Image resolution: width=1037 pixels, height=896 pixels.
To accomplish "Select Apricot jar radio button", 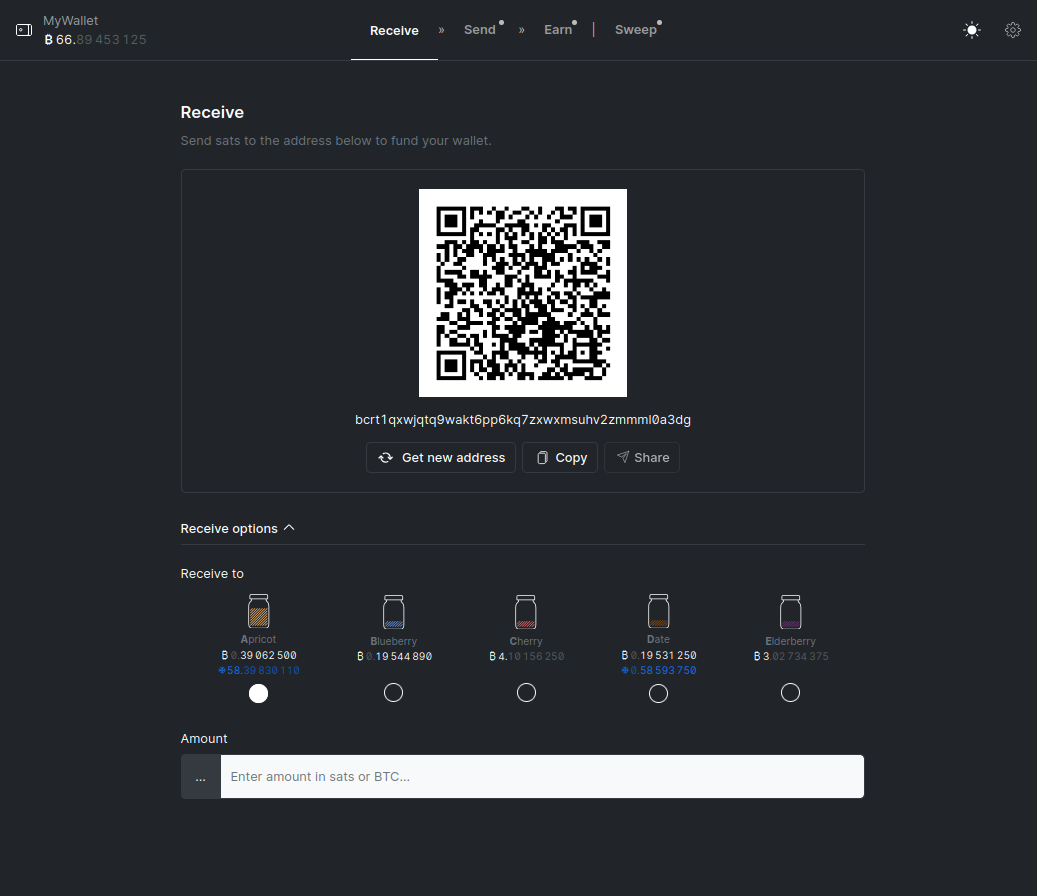I will click(x=259, y=694).
